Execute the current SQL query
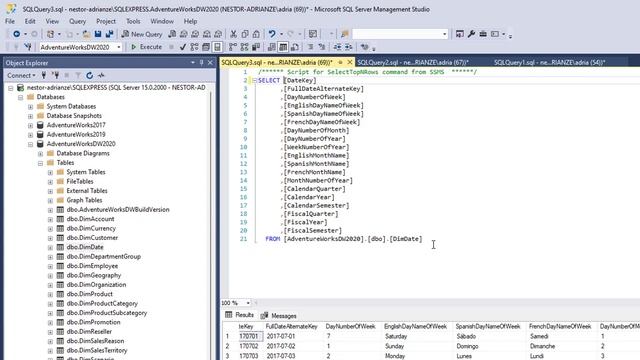 146,47
